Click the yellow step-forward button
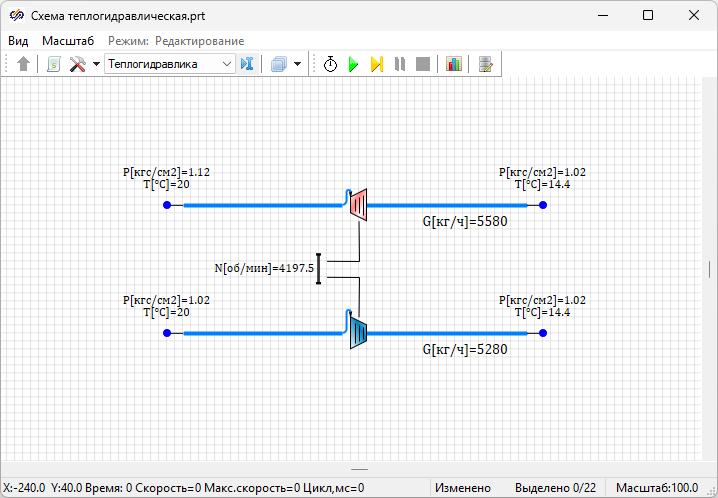 click(377, 64)
